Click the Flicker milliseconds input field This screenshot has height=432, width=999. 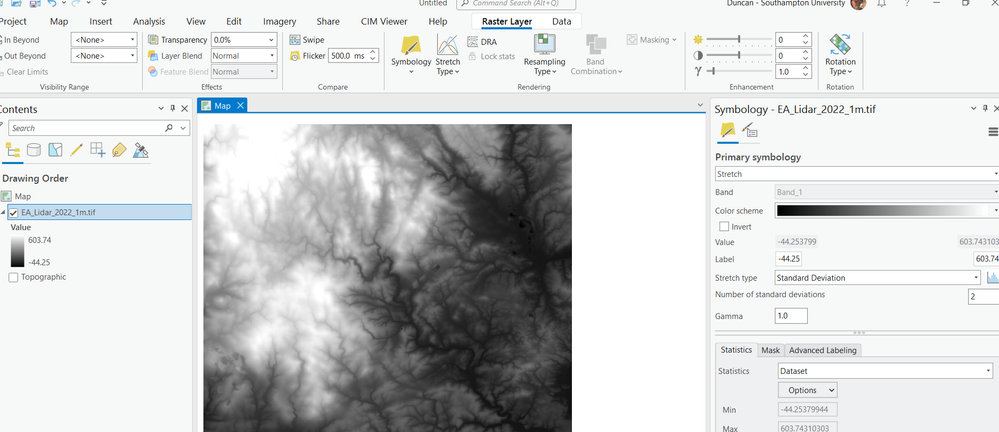tap(348, 55)
